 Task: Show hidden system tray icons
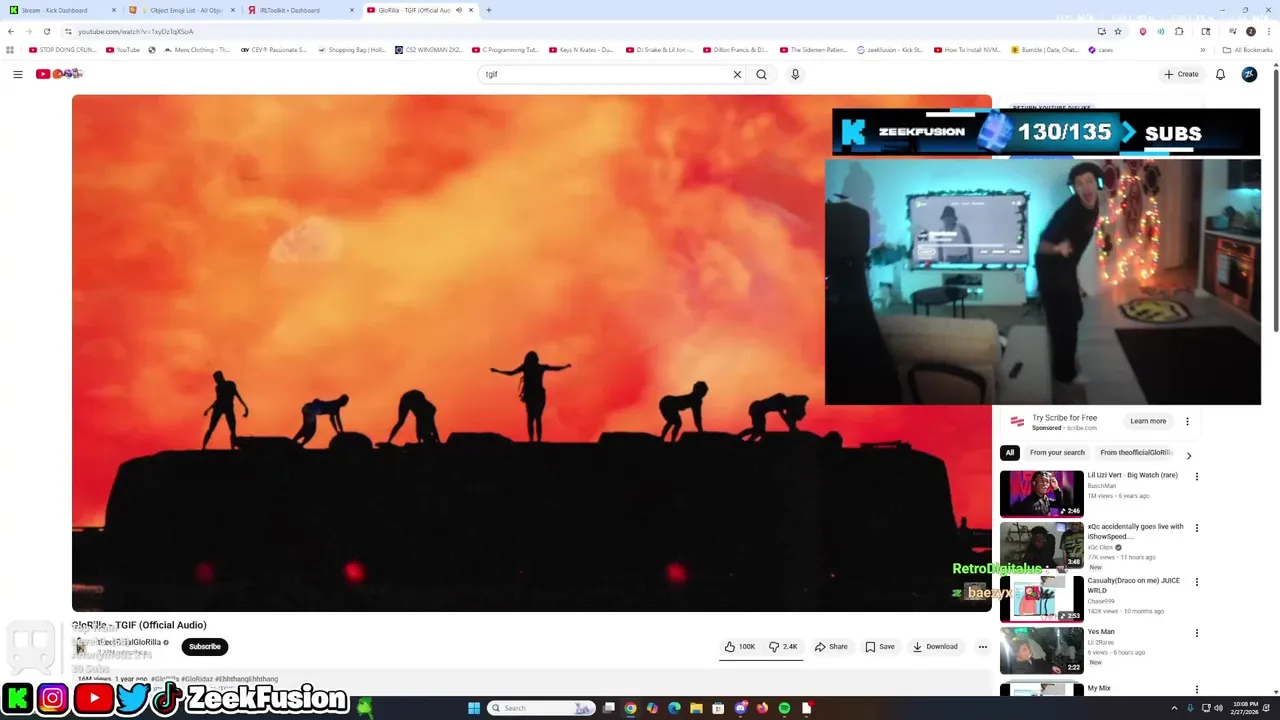click(1175, 708)
